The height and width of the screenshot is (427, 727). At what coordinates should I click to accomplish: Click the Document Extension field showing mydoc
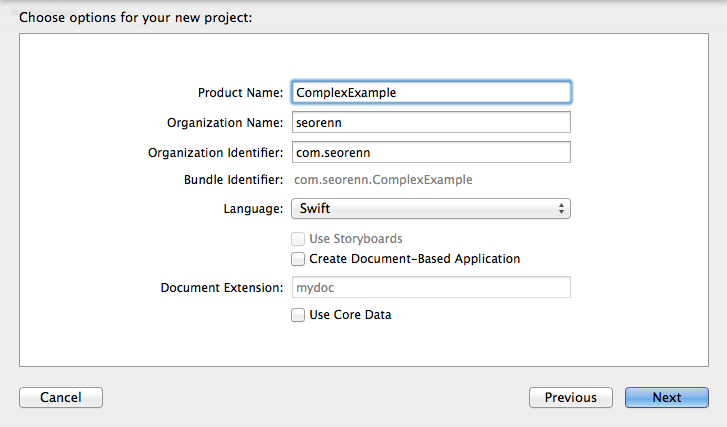[x=431, y=287]
